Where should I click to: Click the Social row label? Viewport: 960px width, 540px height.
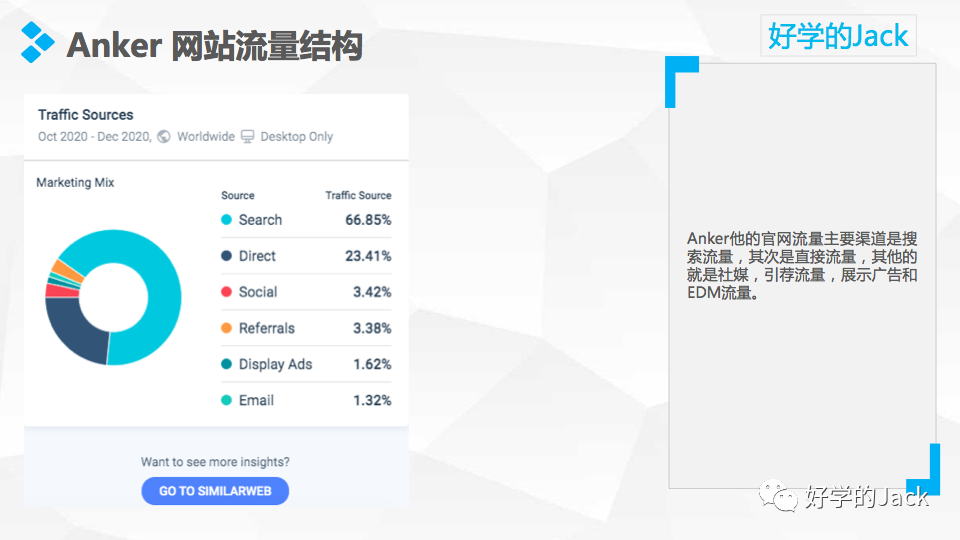click(x=258, y=292)
